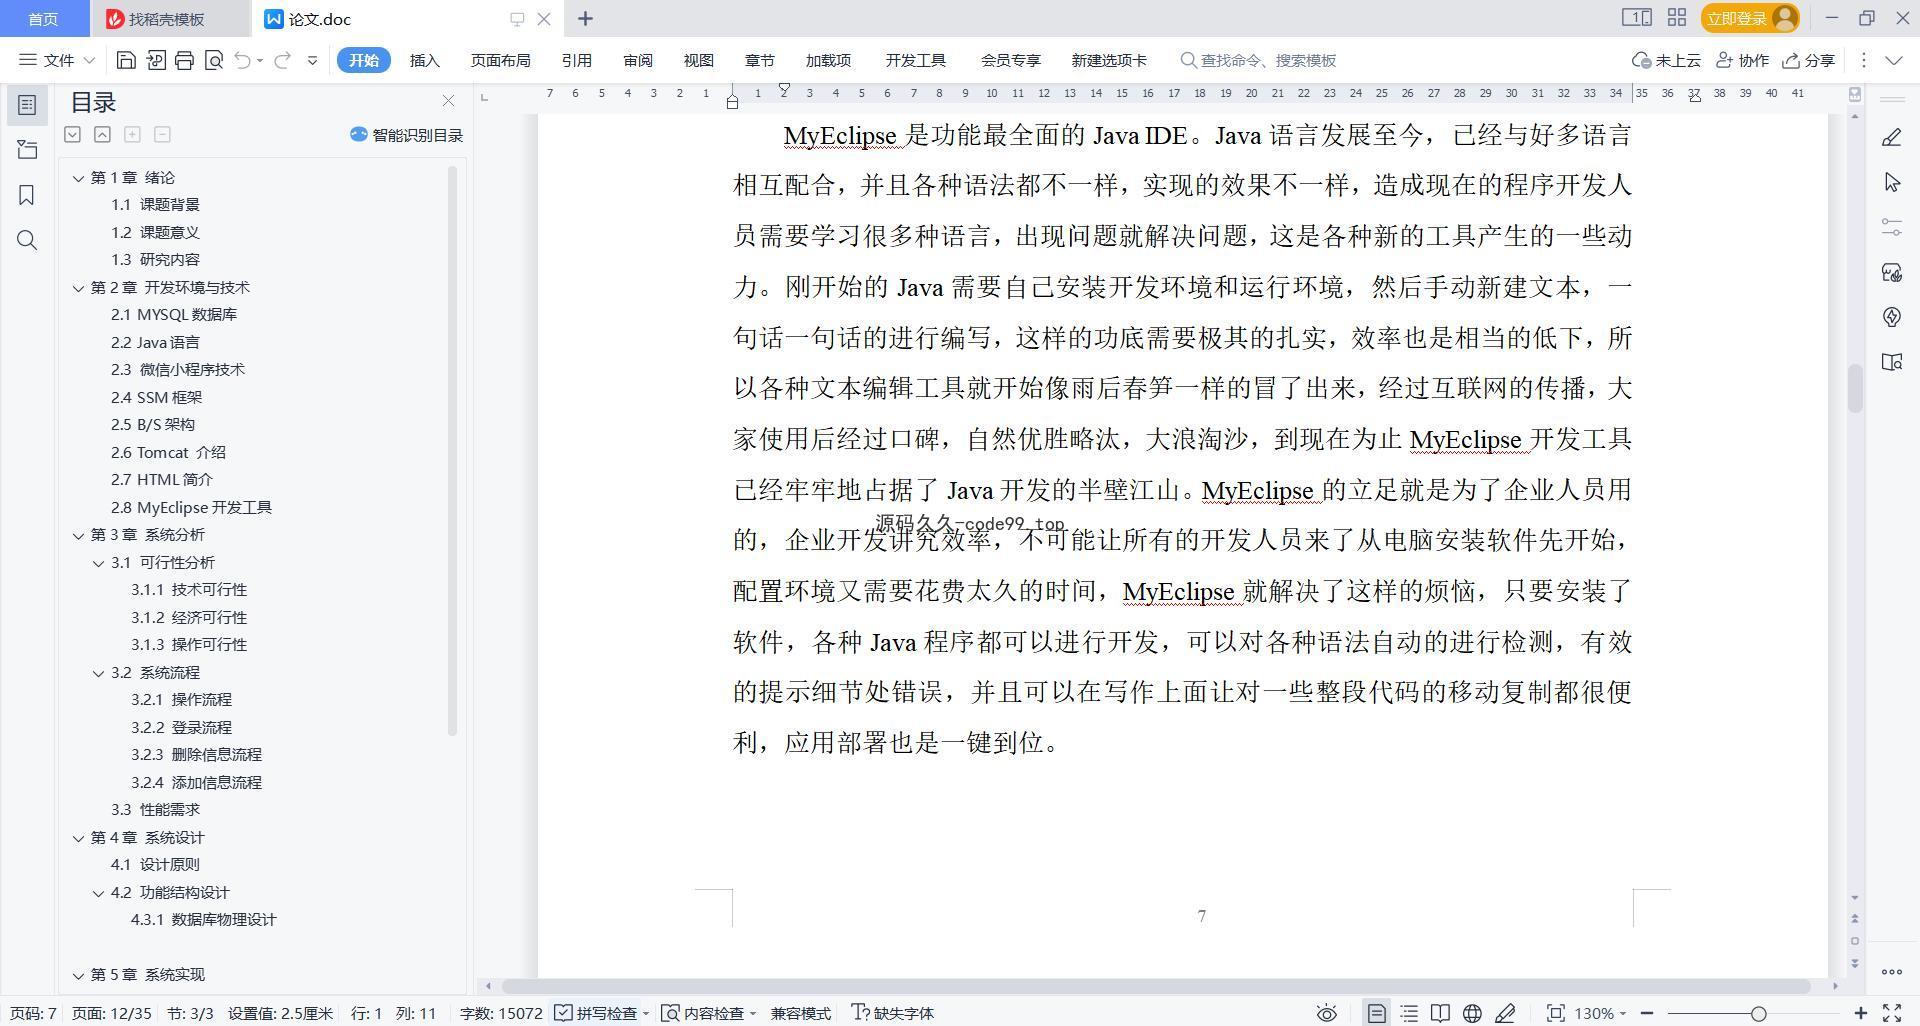Open Print Preview icon
This screenshot has width=1920, height=1026.
coord(213,61)
